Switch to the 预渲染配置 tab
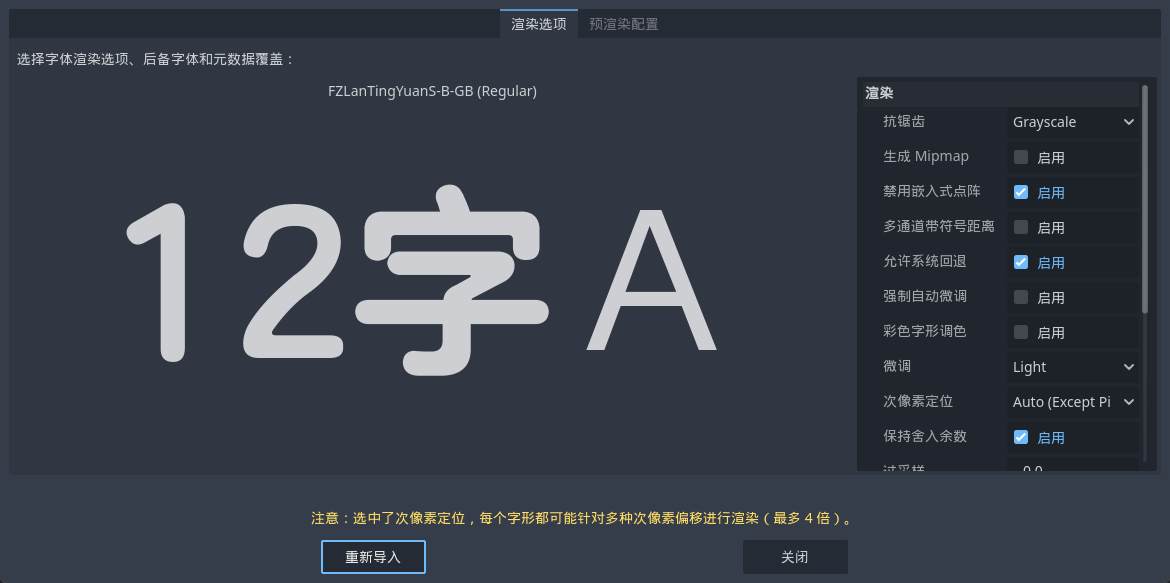1170x583 pixels. coord(623,23)
